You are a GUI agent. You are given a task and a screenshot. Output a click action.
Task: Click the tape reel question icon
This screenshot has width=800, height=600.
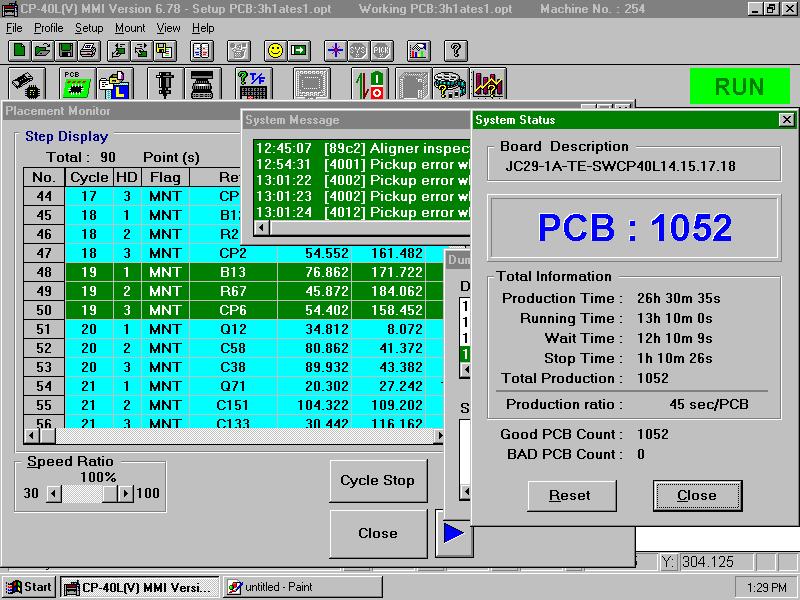(450, 84)
